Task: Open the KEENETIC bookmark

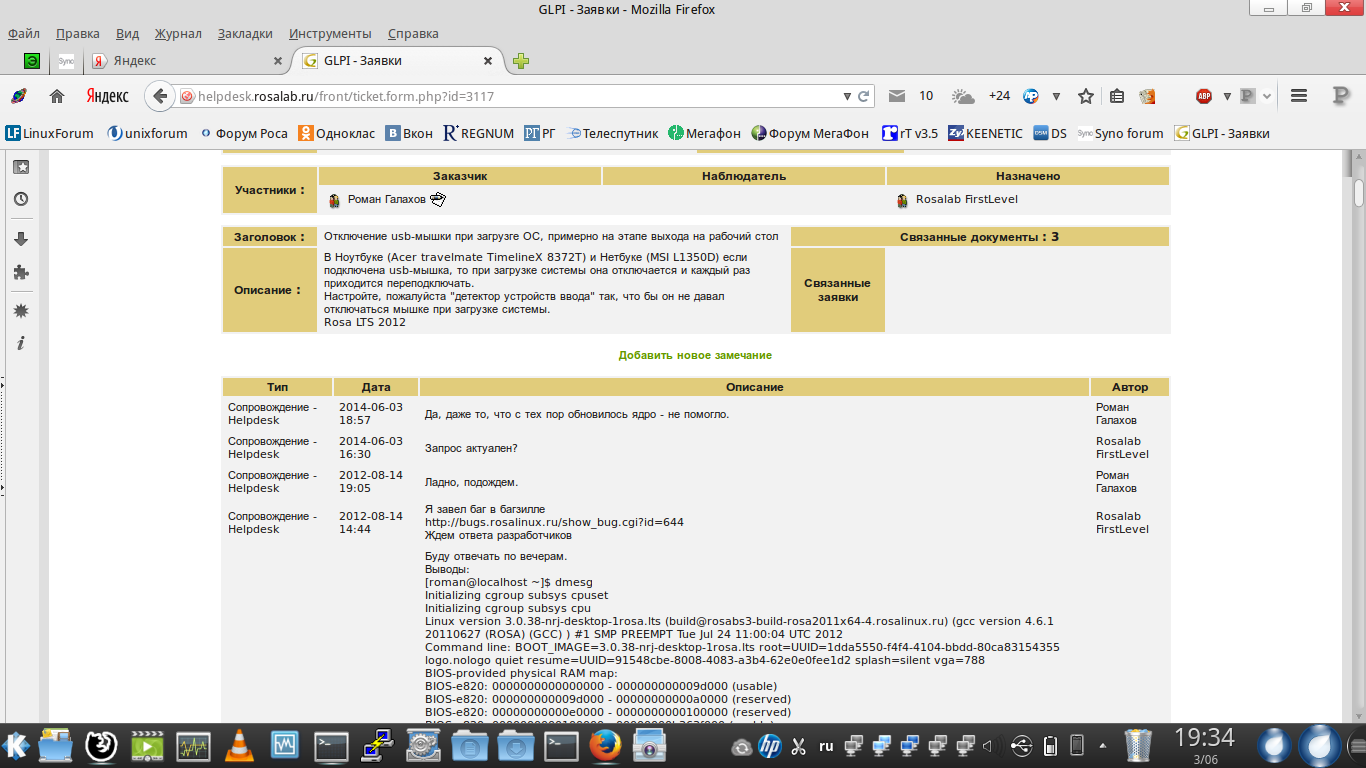Action: (985, 133)
